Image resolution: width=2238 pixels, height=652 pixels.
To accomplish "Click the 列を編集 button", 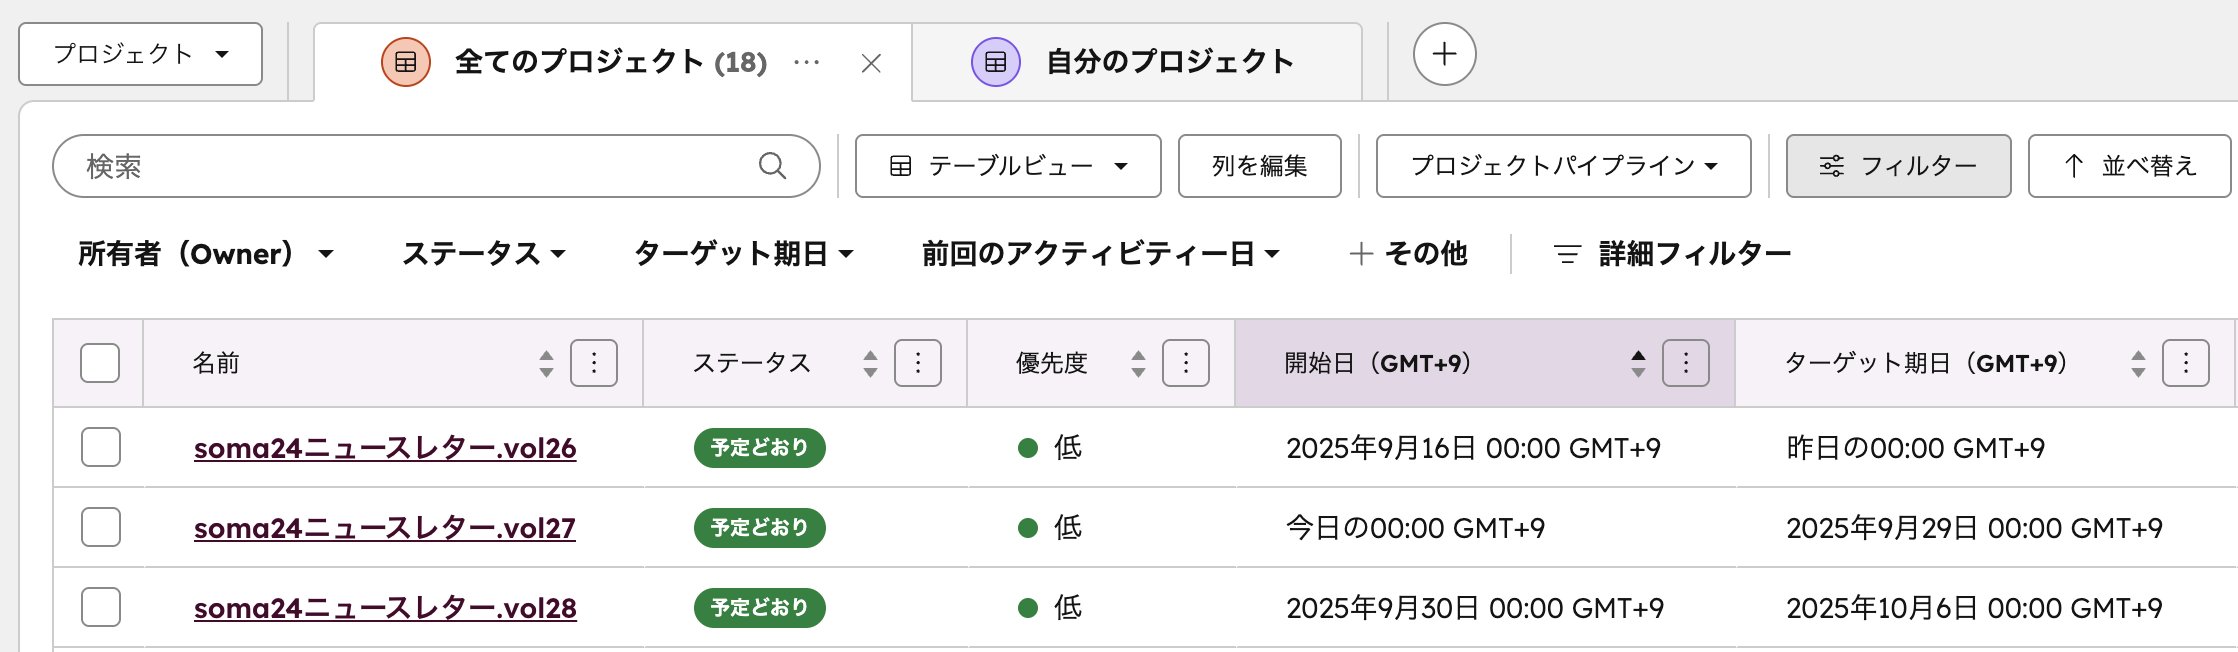I will [1260, 166].
